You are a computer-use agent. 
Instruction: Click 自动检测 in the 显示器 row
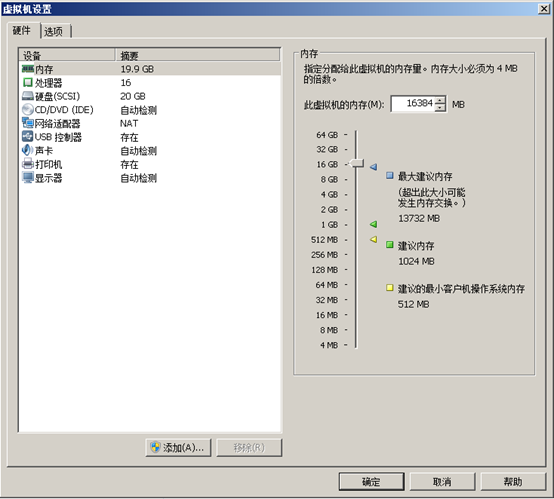point(138,178)
